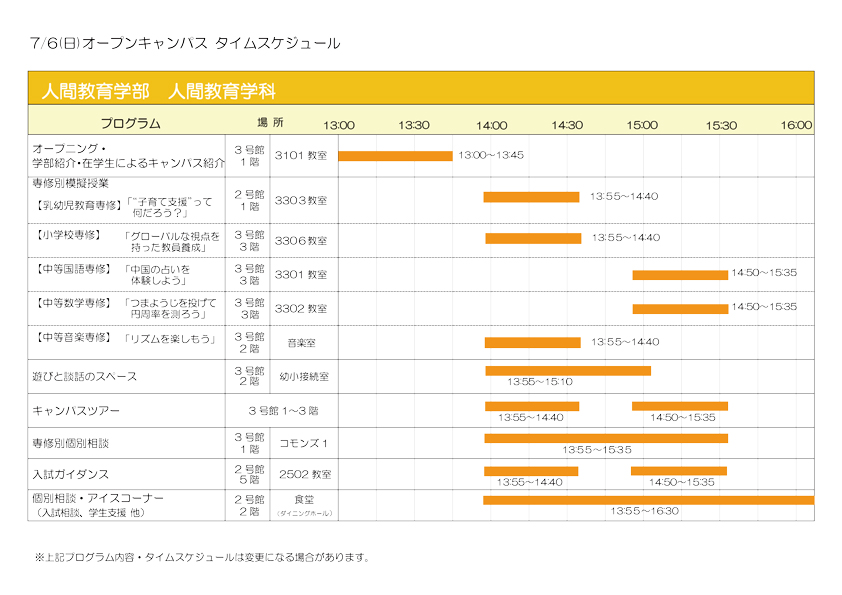Click the footer note "※上記プログラム内容・タイムスケジュールは変更になる場合があります。"
Viewport: 842px width, 595px height.
click(x=203, y=557)
